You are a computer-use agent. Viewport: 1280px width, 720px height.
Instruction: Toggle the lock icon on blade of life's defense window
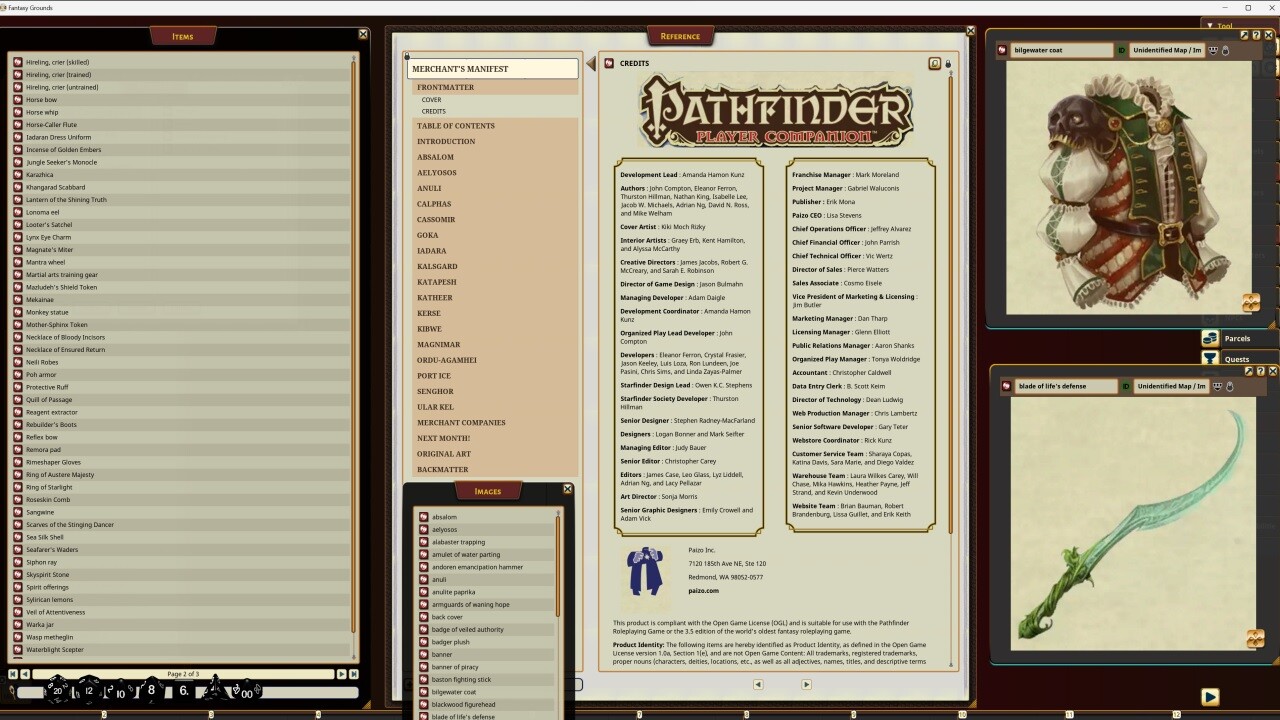pos(1229,387)
